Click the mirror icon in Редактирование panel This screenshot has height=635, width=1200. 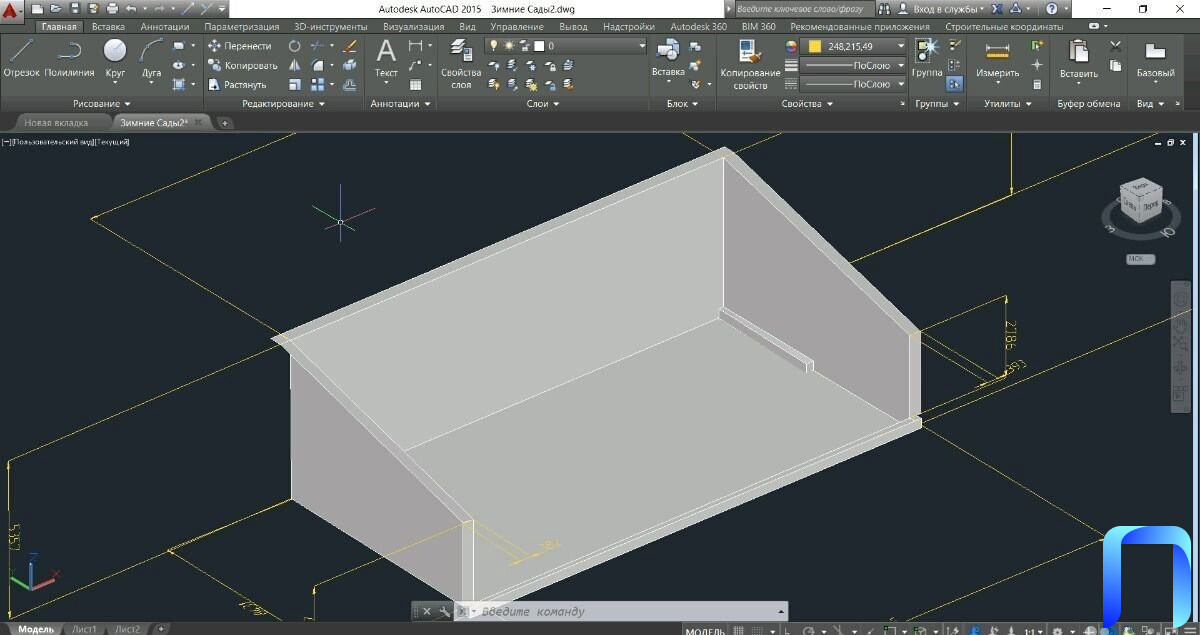coord(294,65)
